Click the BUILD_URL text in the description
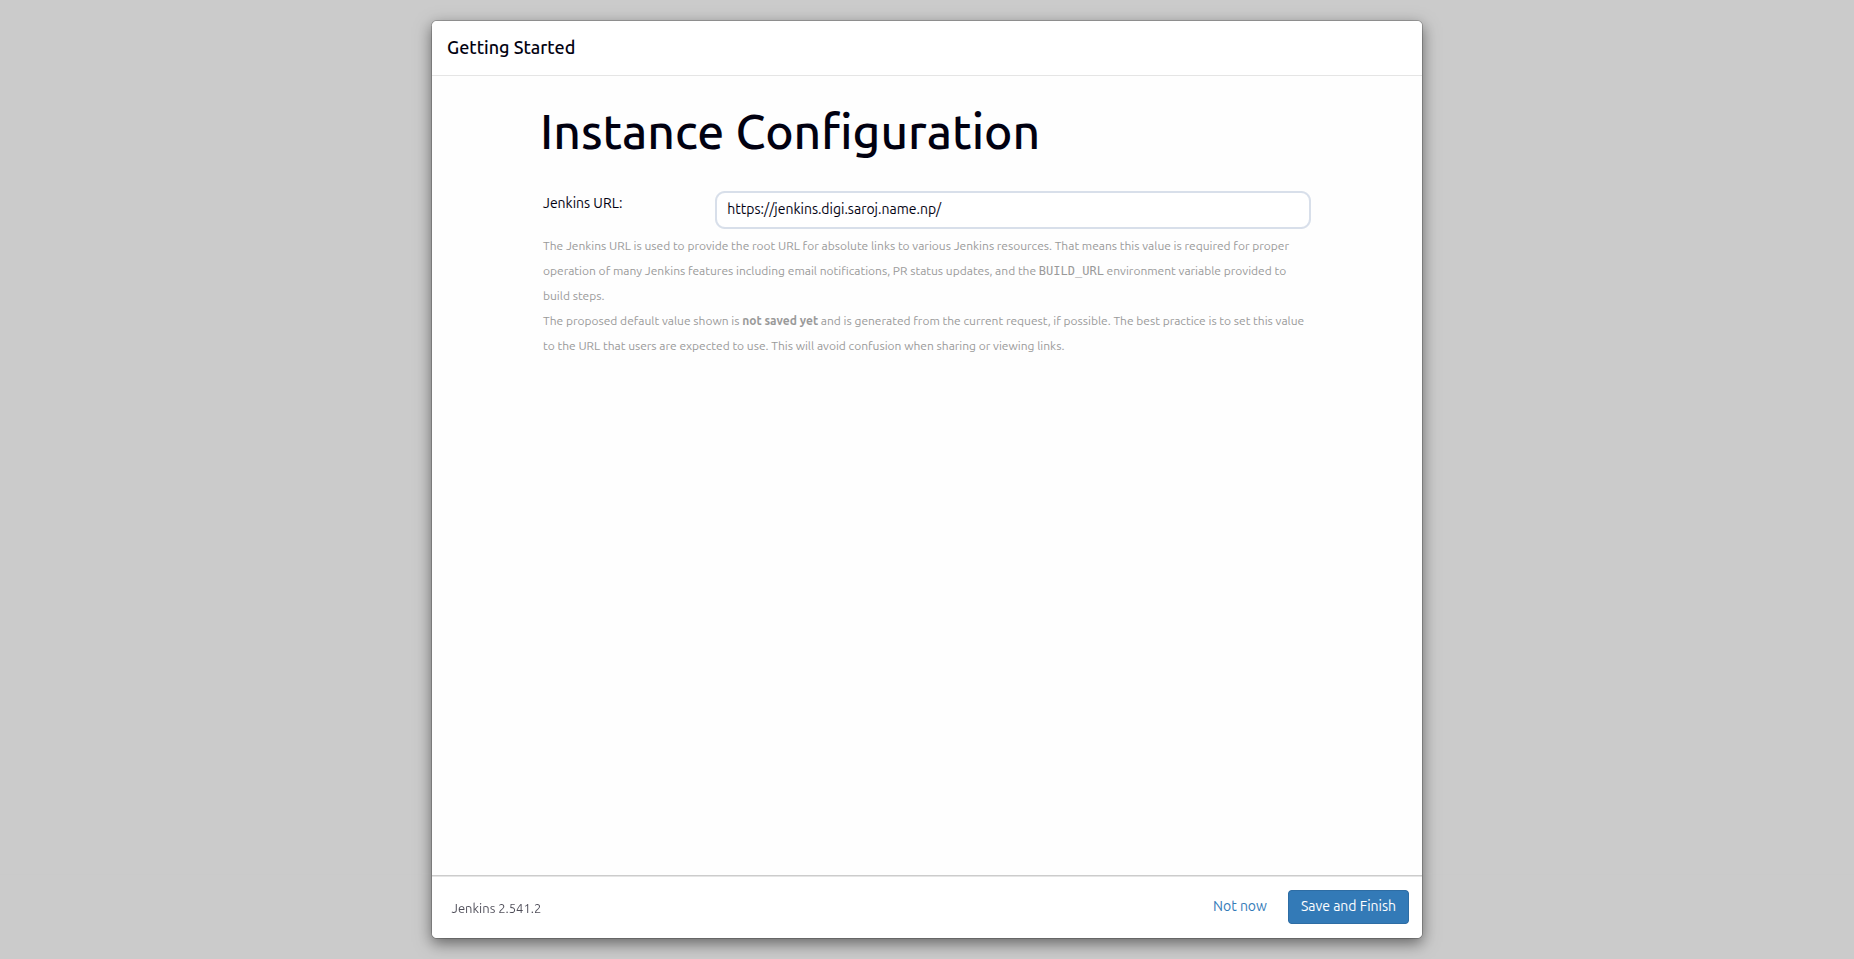This screenshot has height=959, width=1854. pyautogui.click(x=1070, y=270)
